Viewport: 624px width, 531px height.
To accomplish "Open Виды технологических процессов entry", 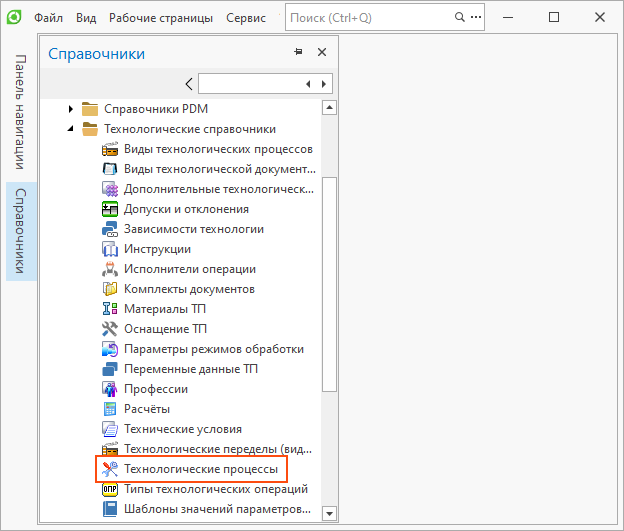I will pyautogui.click(x=218, y=149).
